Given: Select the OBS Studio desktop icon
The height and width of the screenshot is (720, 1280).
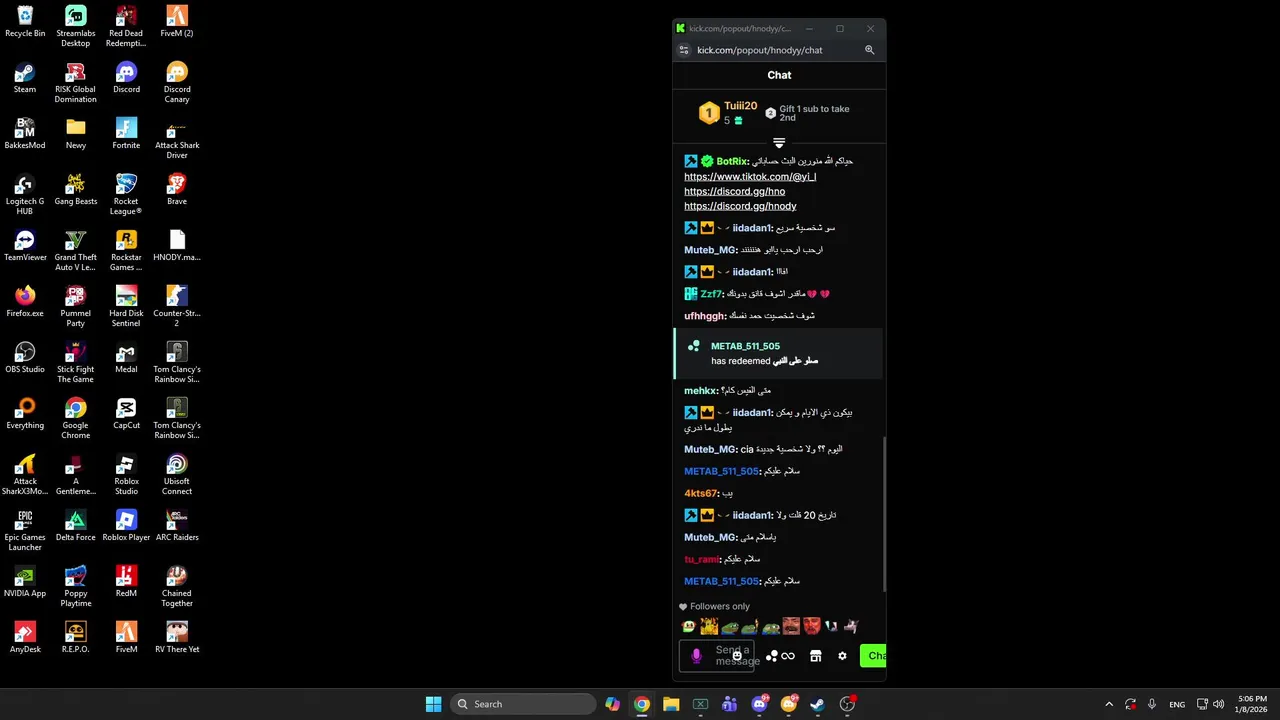Looking at the screenshot, I should 25,357.
